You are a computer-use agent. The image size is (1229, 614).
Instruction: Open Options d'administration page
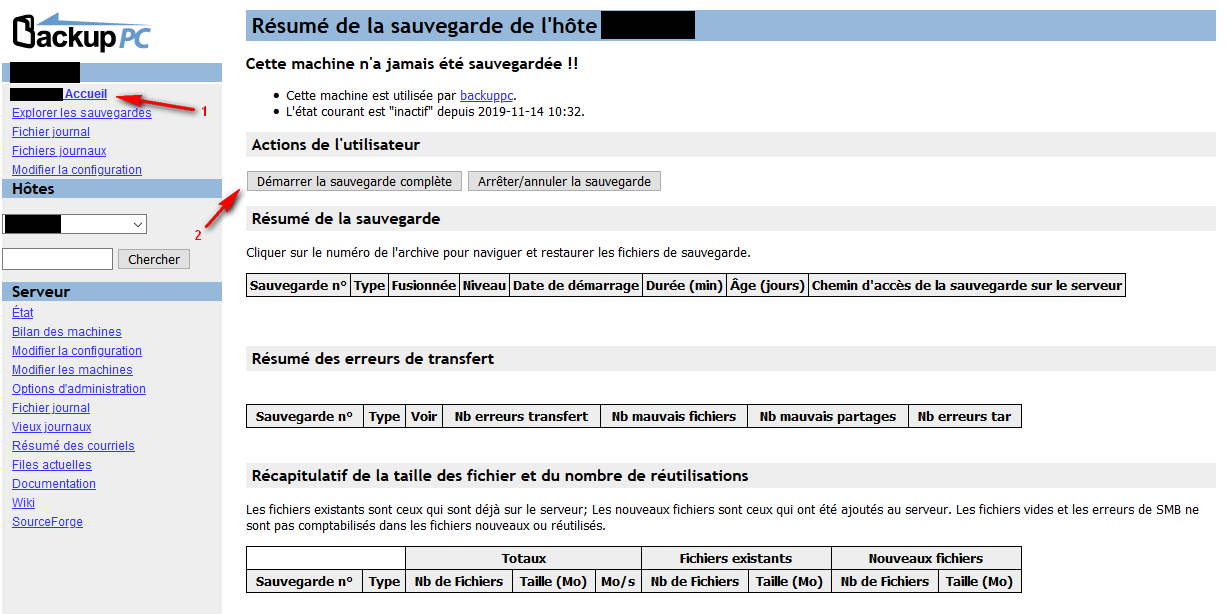click(79, 389)
